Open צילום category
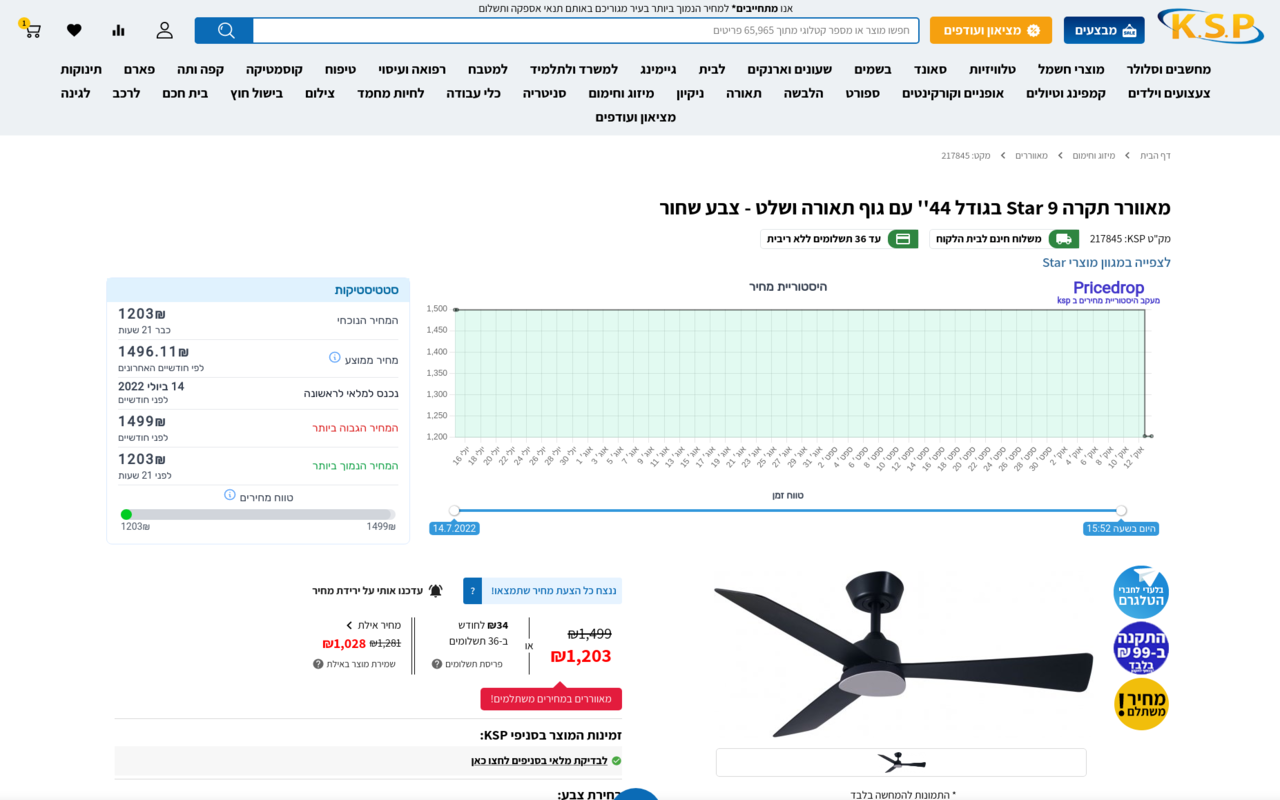This screenshot has height=800, width=1280. pyautogui.click(x=320, y=93)
